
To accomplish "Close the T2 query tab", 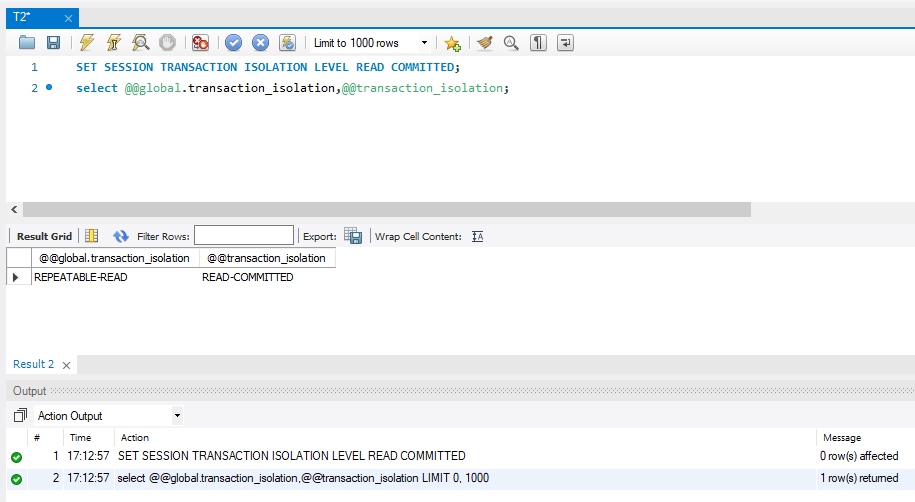I will 68,19.
